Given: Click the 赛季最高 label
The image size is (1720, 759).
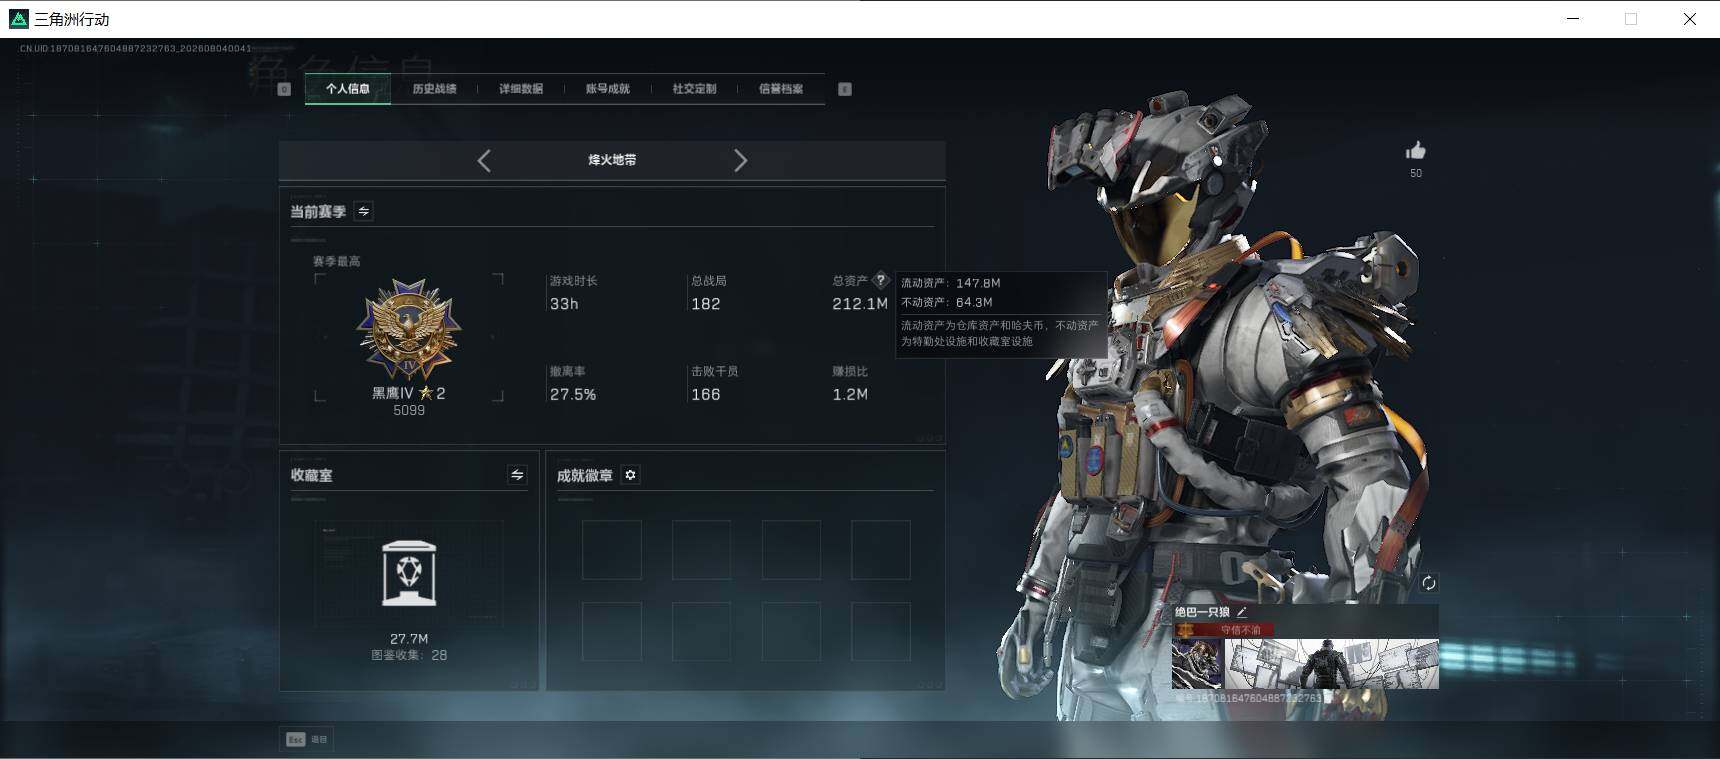Looking at the screenshot, I should click(337, 261).
